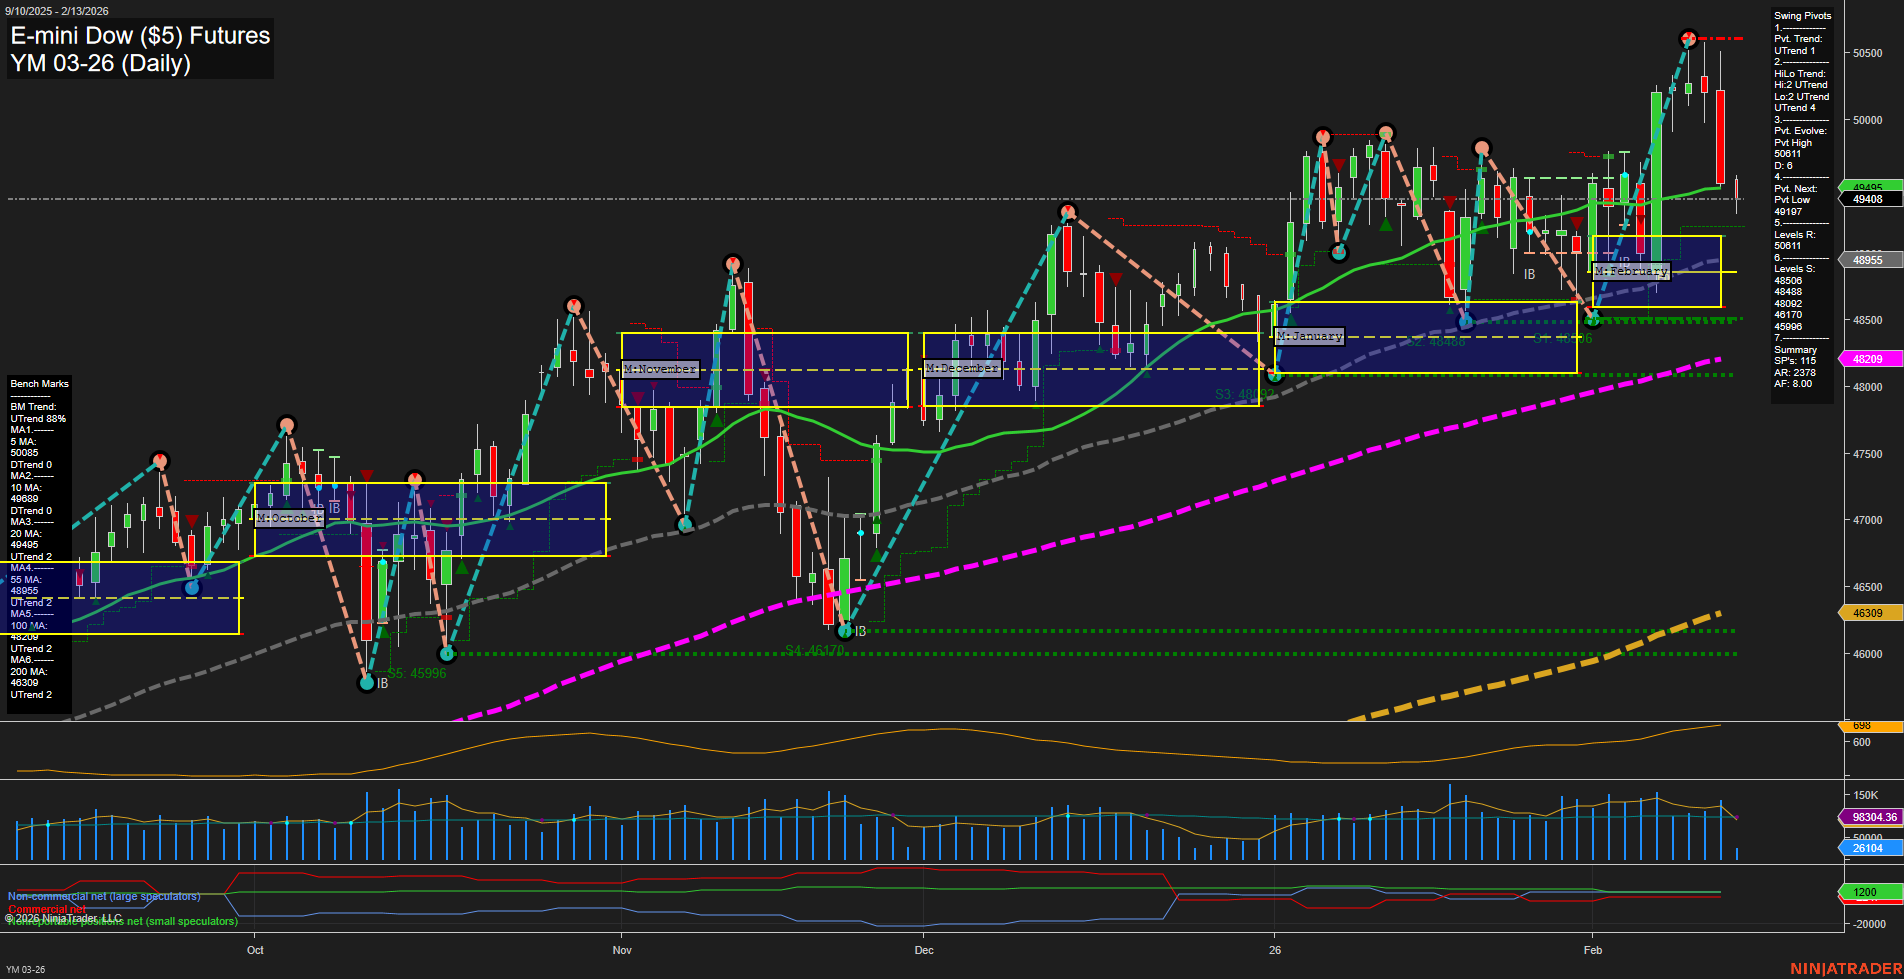Click the orange 46309 marker on the price axis

(1868, 611)
